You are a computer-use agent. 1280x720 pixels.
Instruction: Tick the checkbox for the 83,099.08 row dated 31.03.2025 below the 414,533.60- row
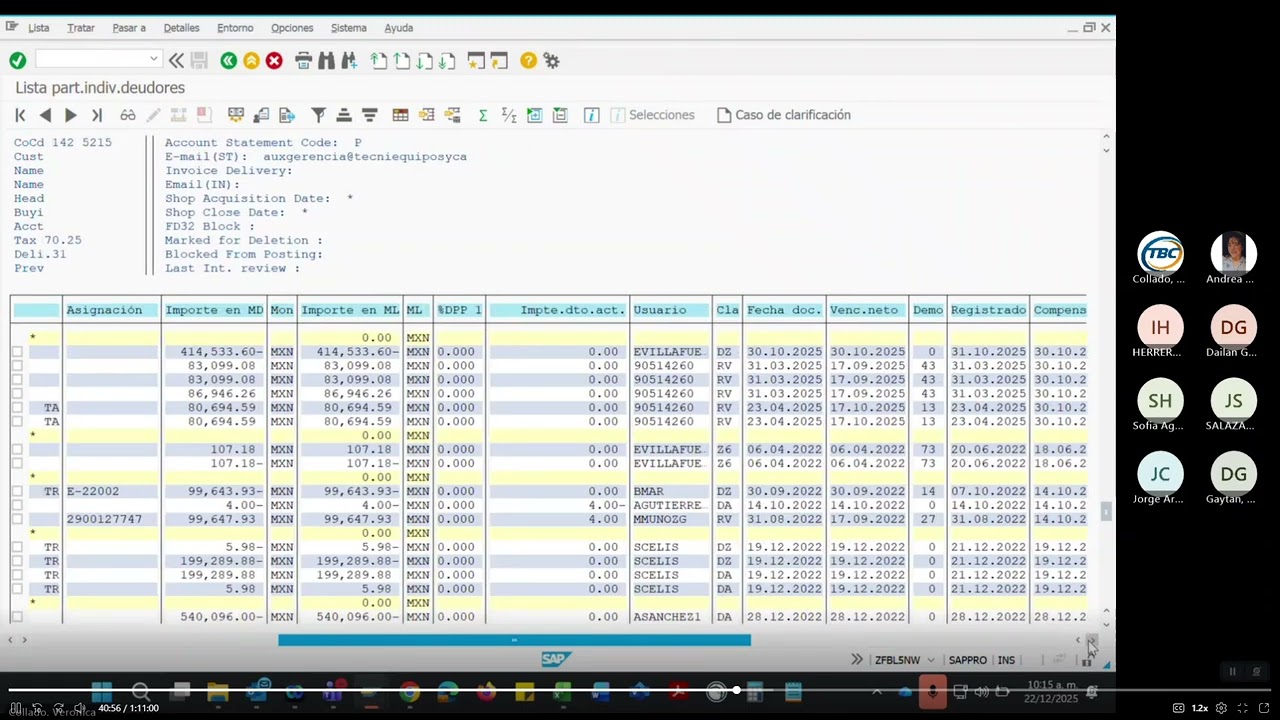[x=17, y=366]
